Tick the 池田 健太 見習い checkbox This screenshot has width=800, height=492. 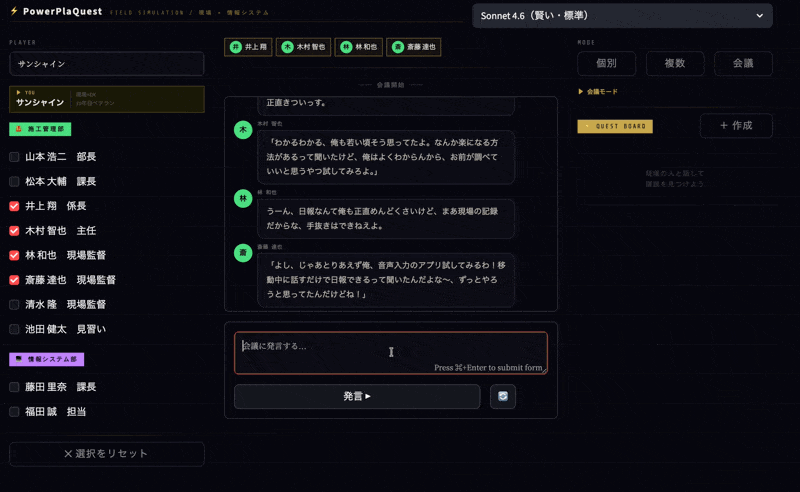14,329
